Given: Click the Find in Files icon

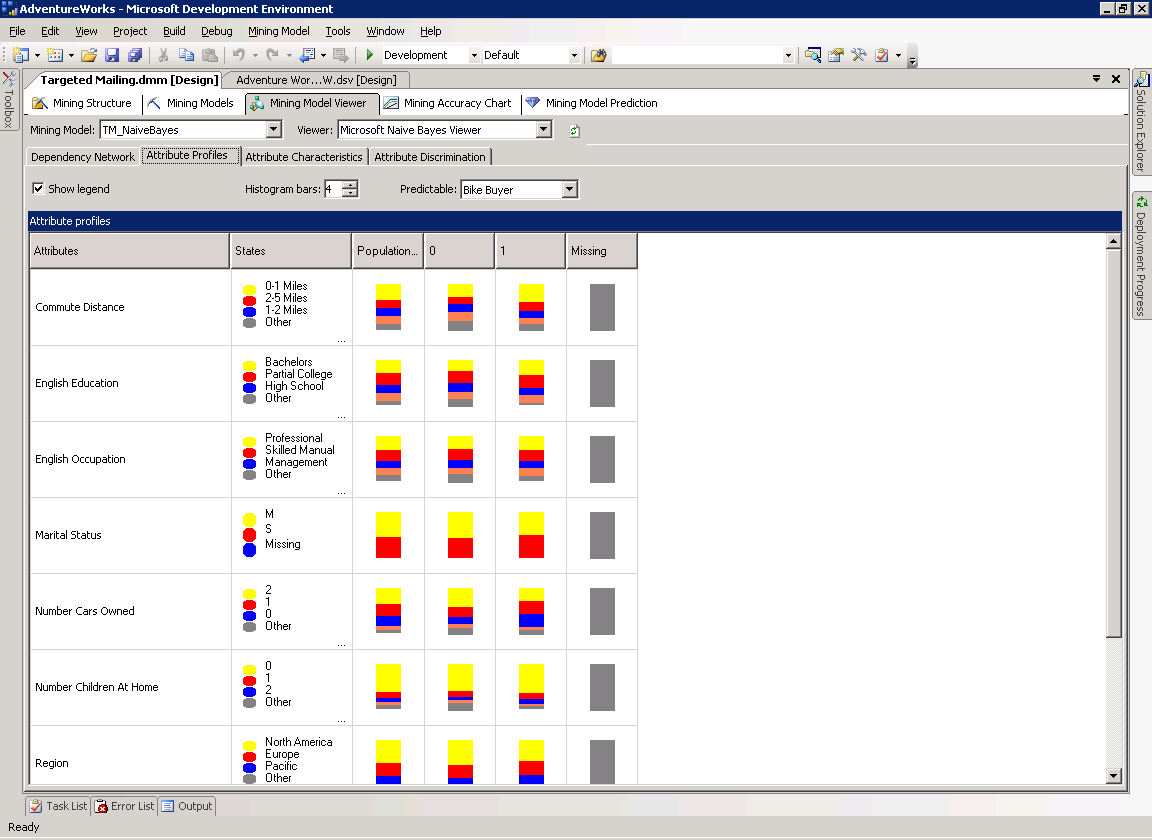Looking at the screenshot, I should [599, 55].
